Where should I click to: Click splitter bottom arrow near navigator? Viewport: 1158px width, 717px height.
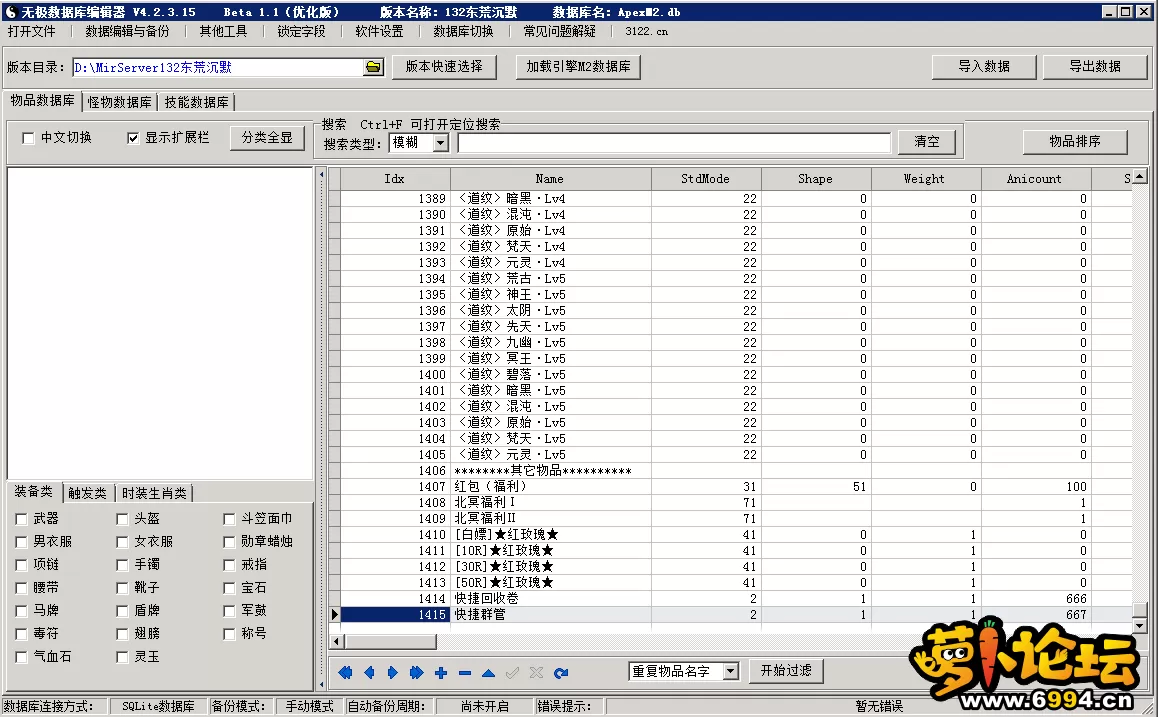coord(321,684)
